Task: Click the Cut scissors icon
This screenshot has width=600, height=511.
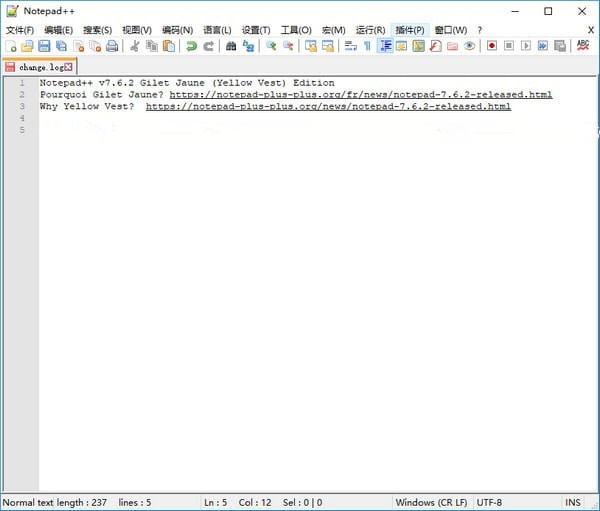Action: pos(135,46)
